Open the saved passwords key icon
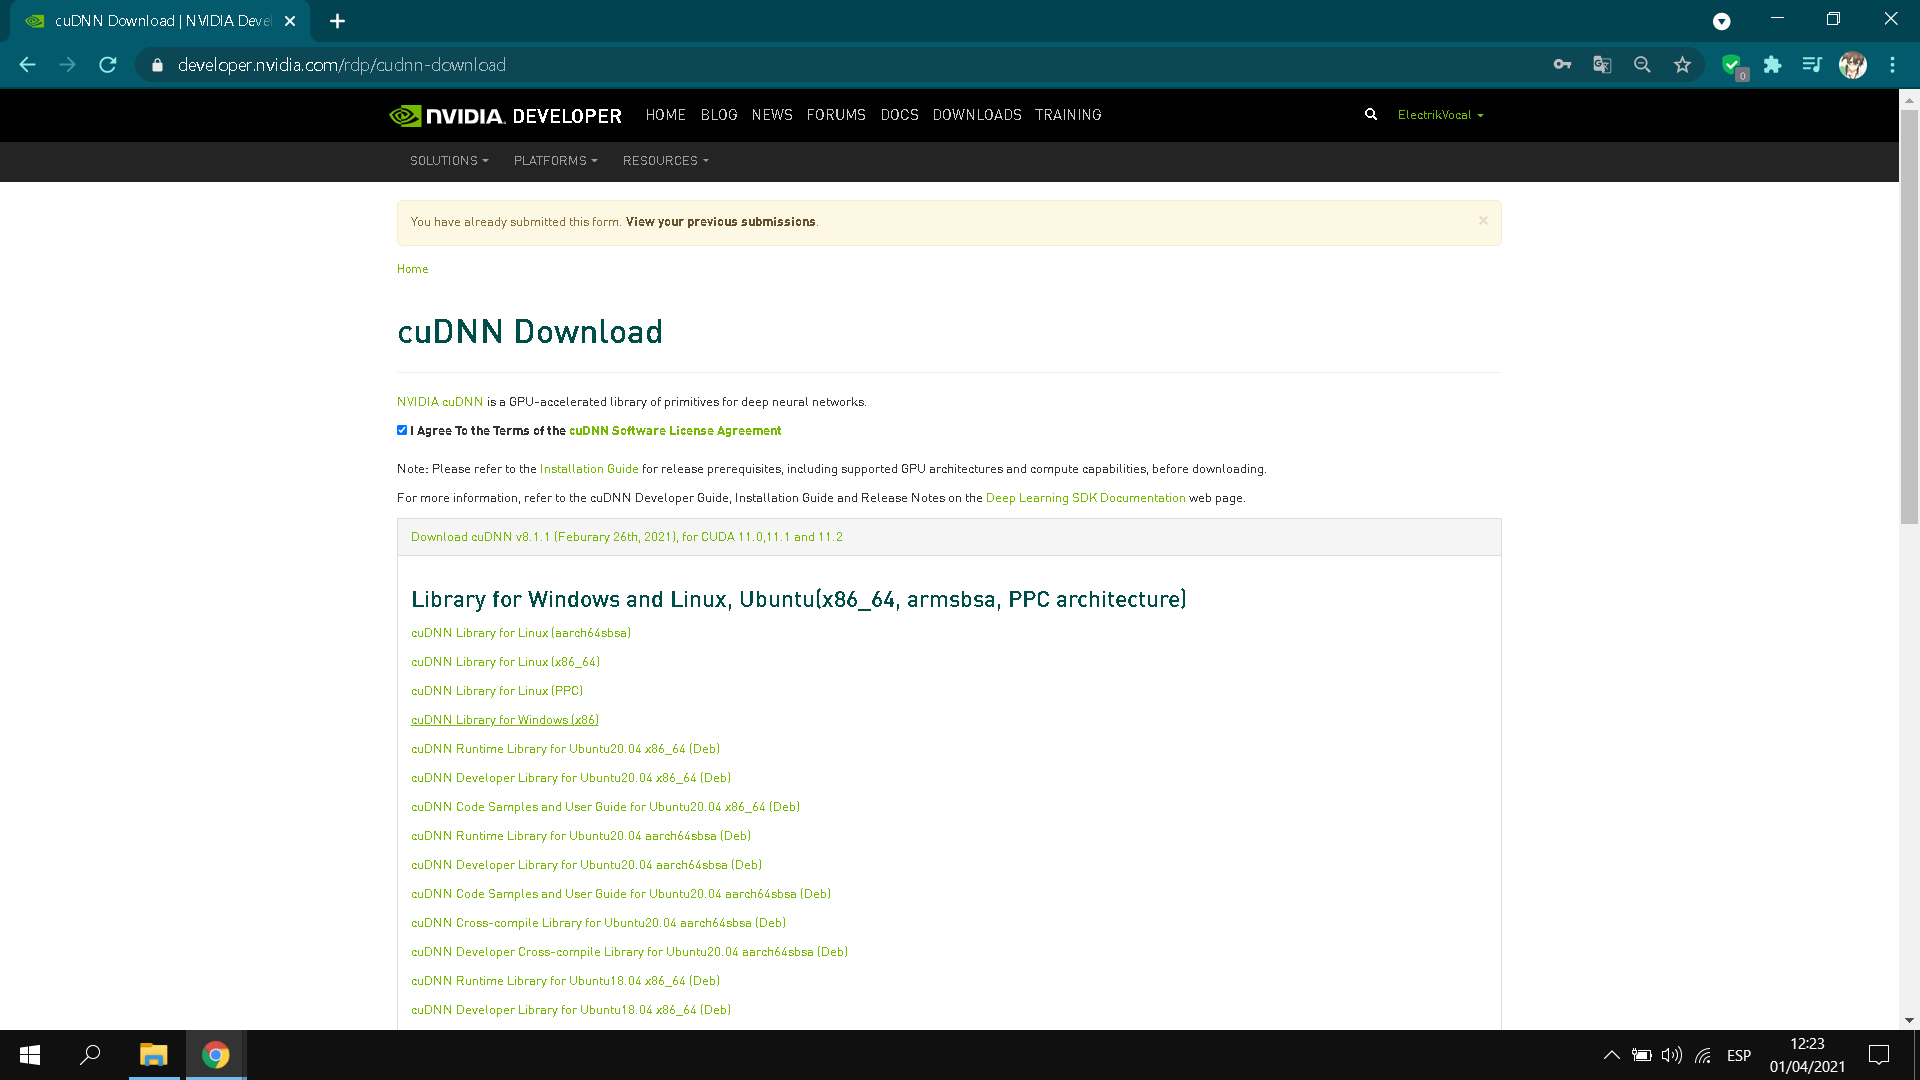Viewport: 1920px width, 1080px height. click(x=1562, y=65)
